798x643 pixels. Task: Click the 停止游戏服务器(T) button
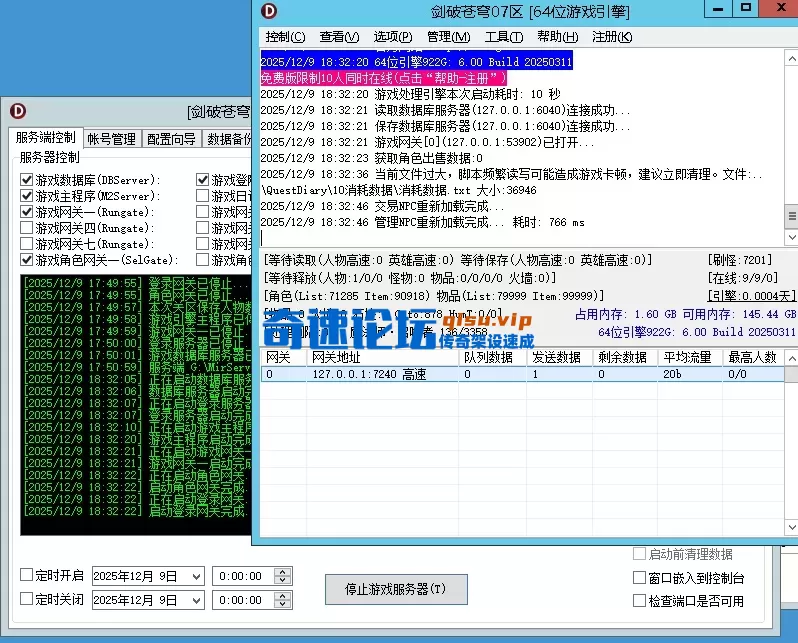tap(396, 590)
